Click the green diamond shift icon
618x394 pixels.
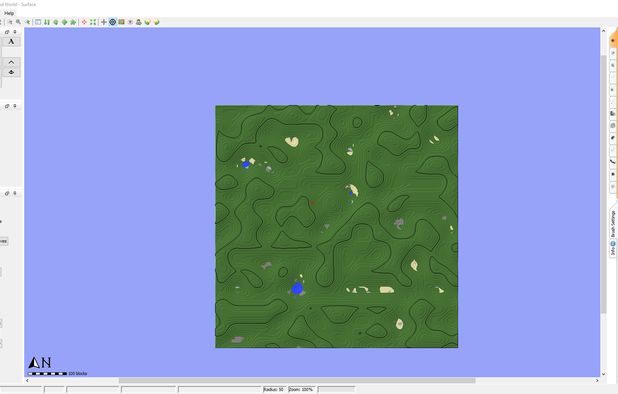[x=64, y=22]
